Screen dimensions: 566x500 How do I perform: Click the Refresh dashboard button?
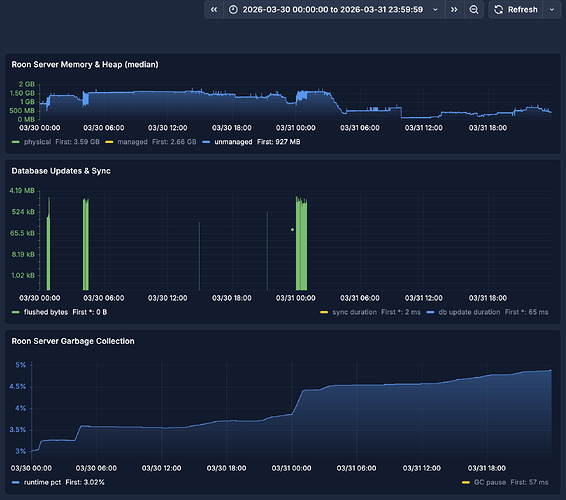click(516, 10)
